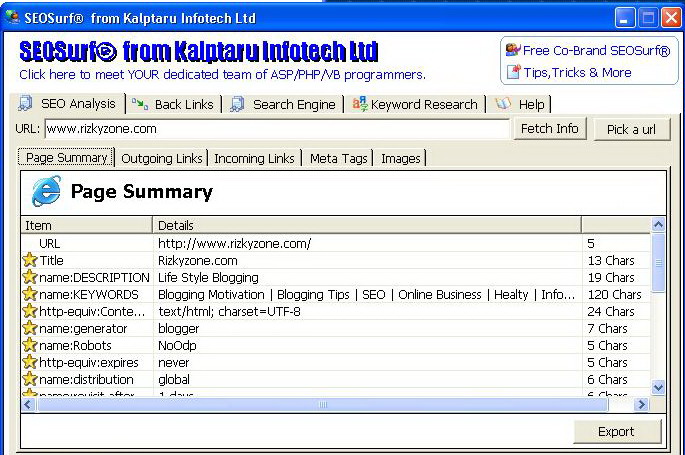View the Images sub-tab
This screenshot has width=685, height=455.
tap(401, 158)
